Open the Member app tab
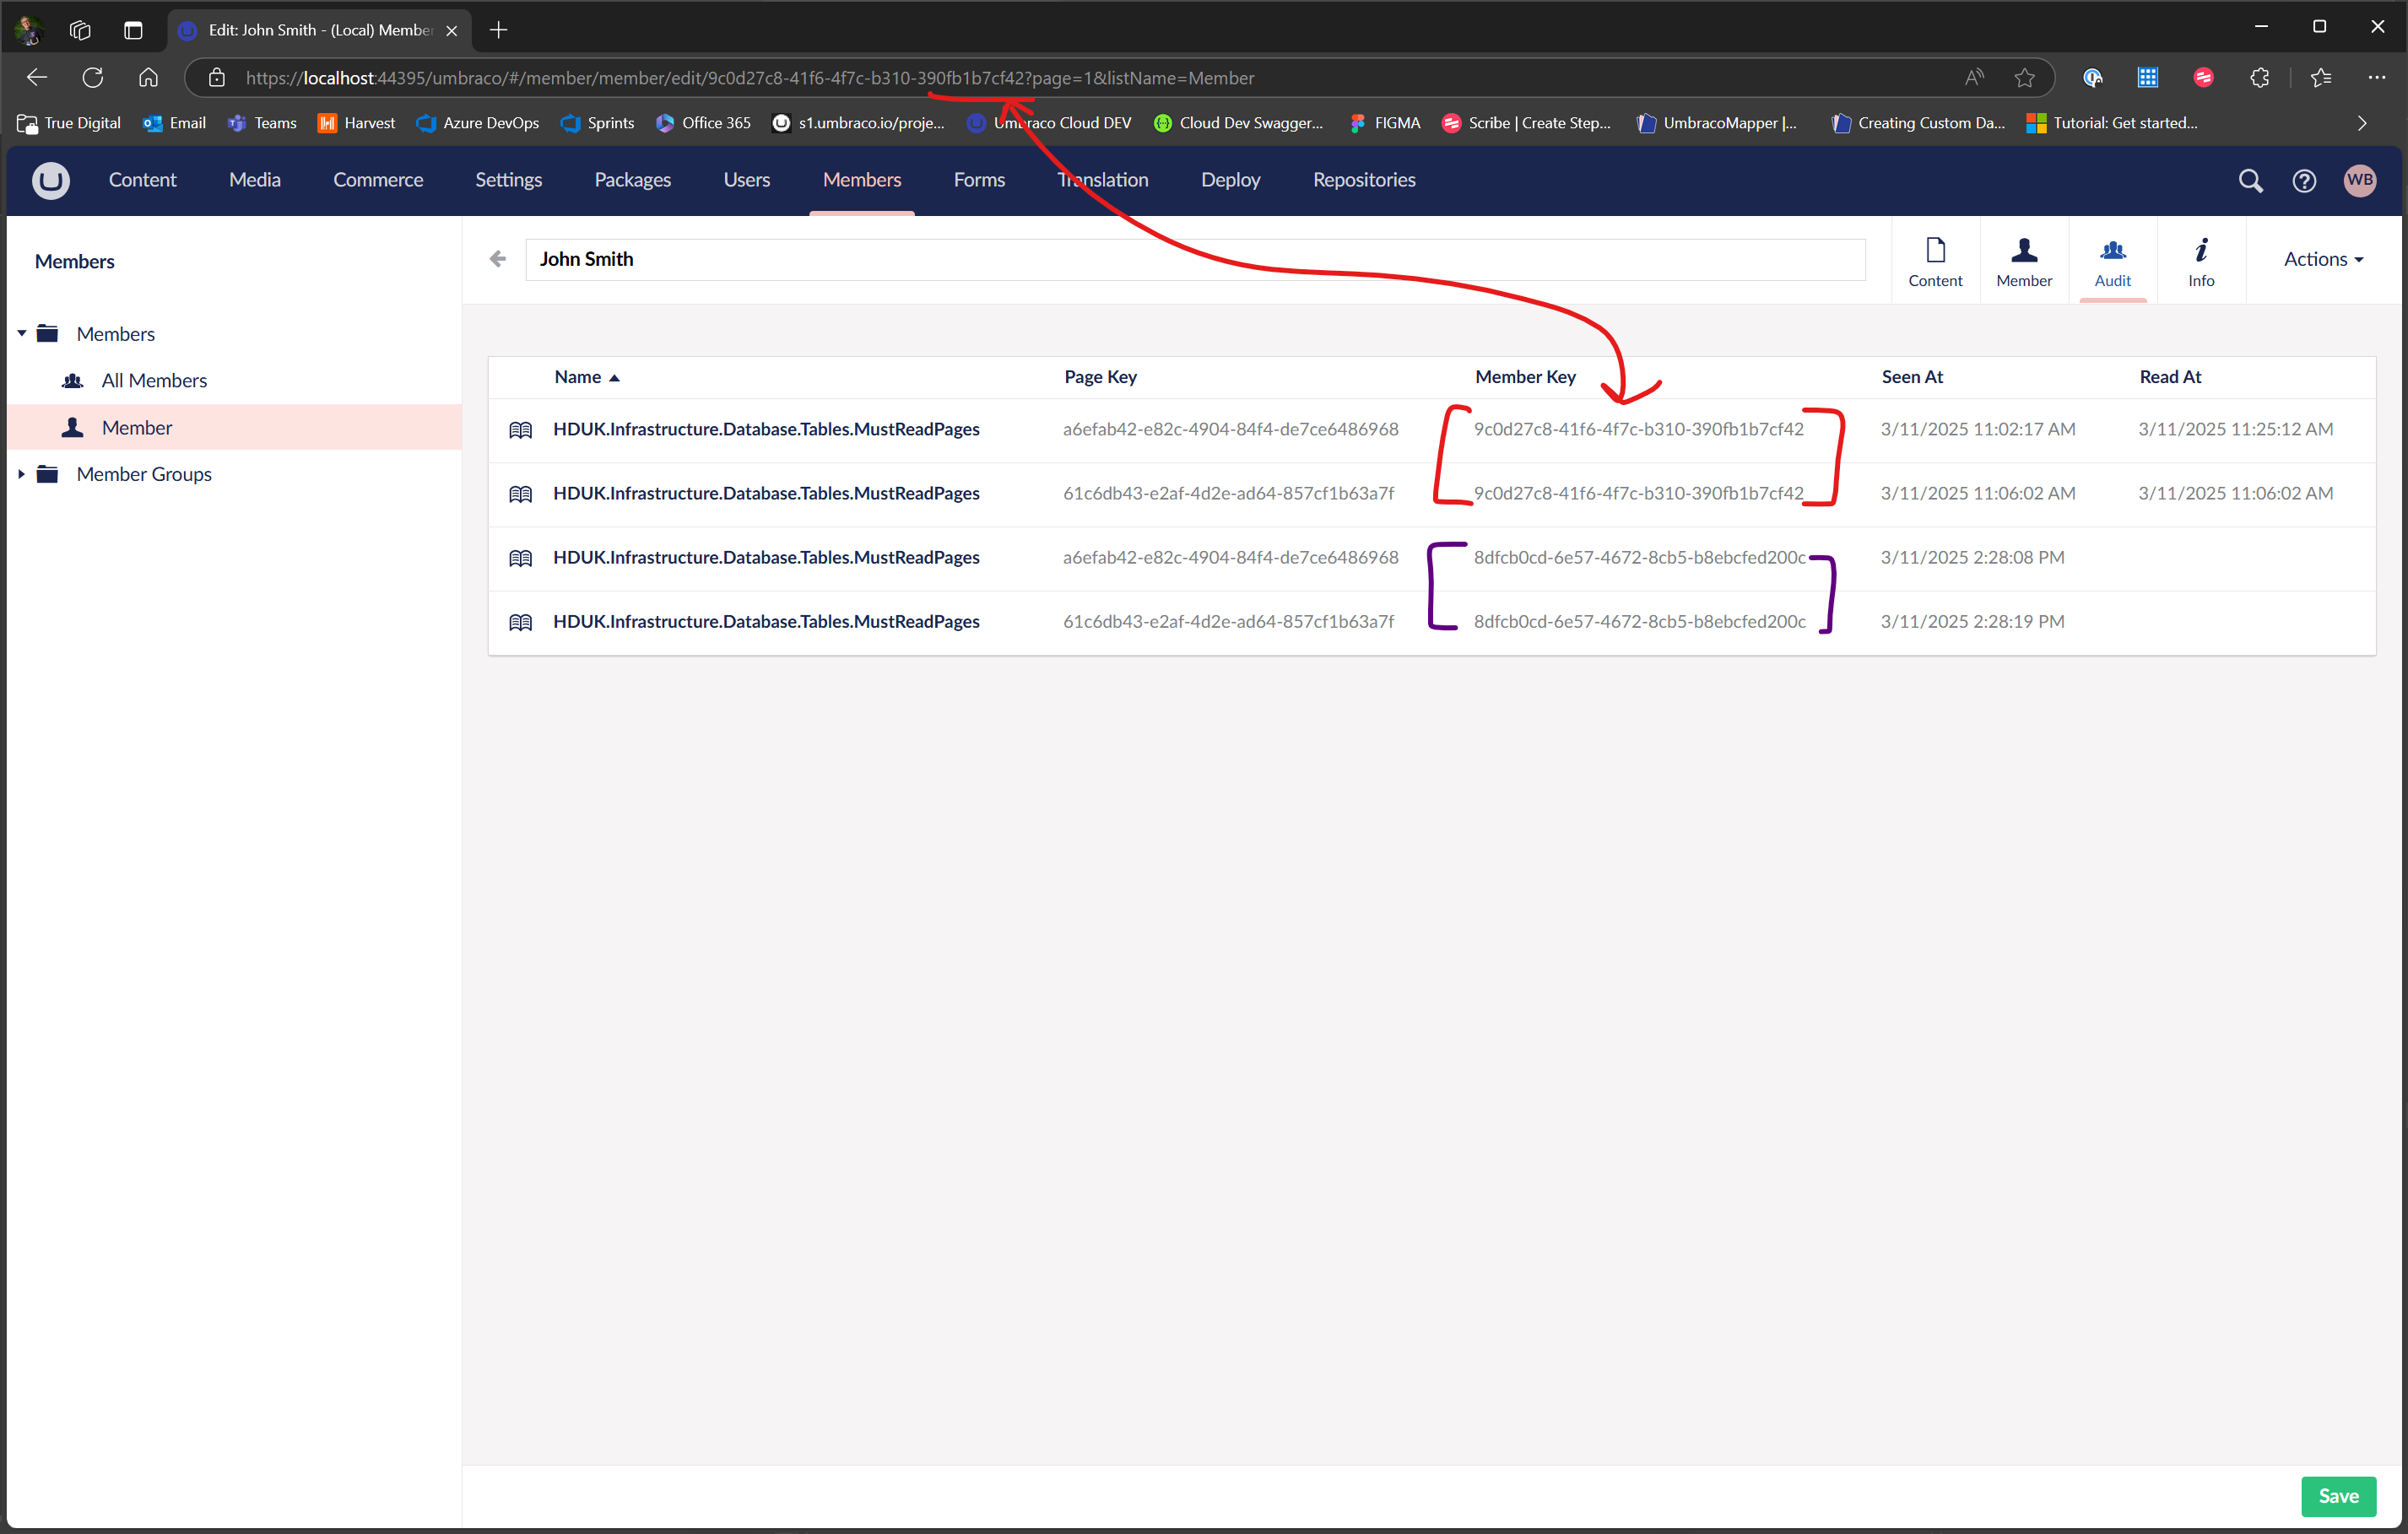2408x1534 pixels. [2024, 261]
